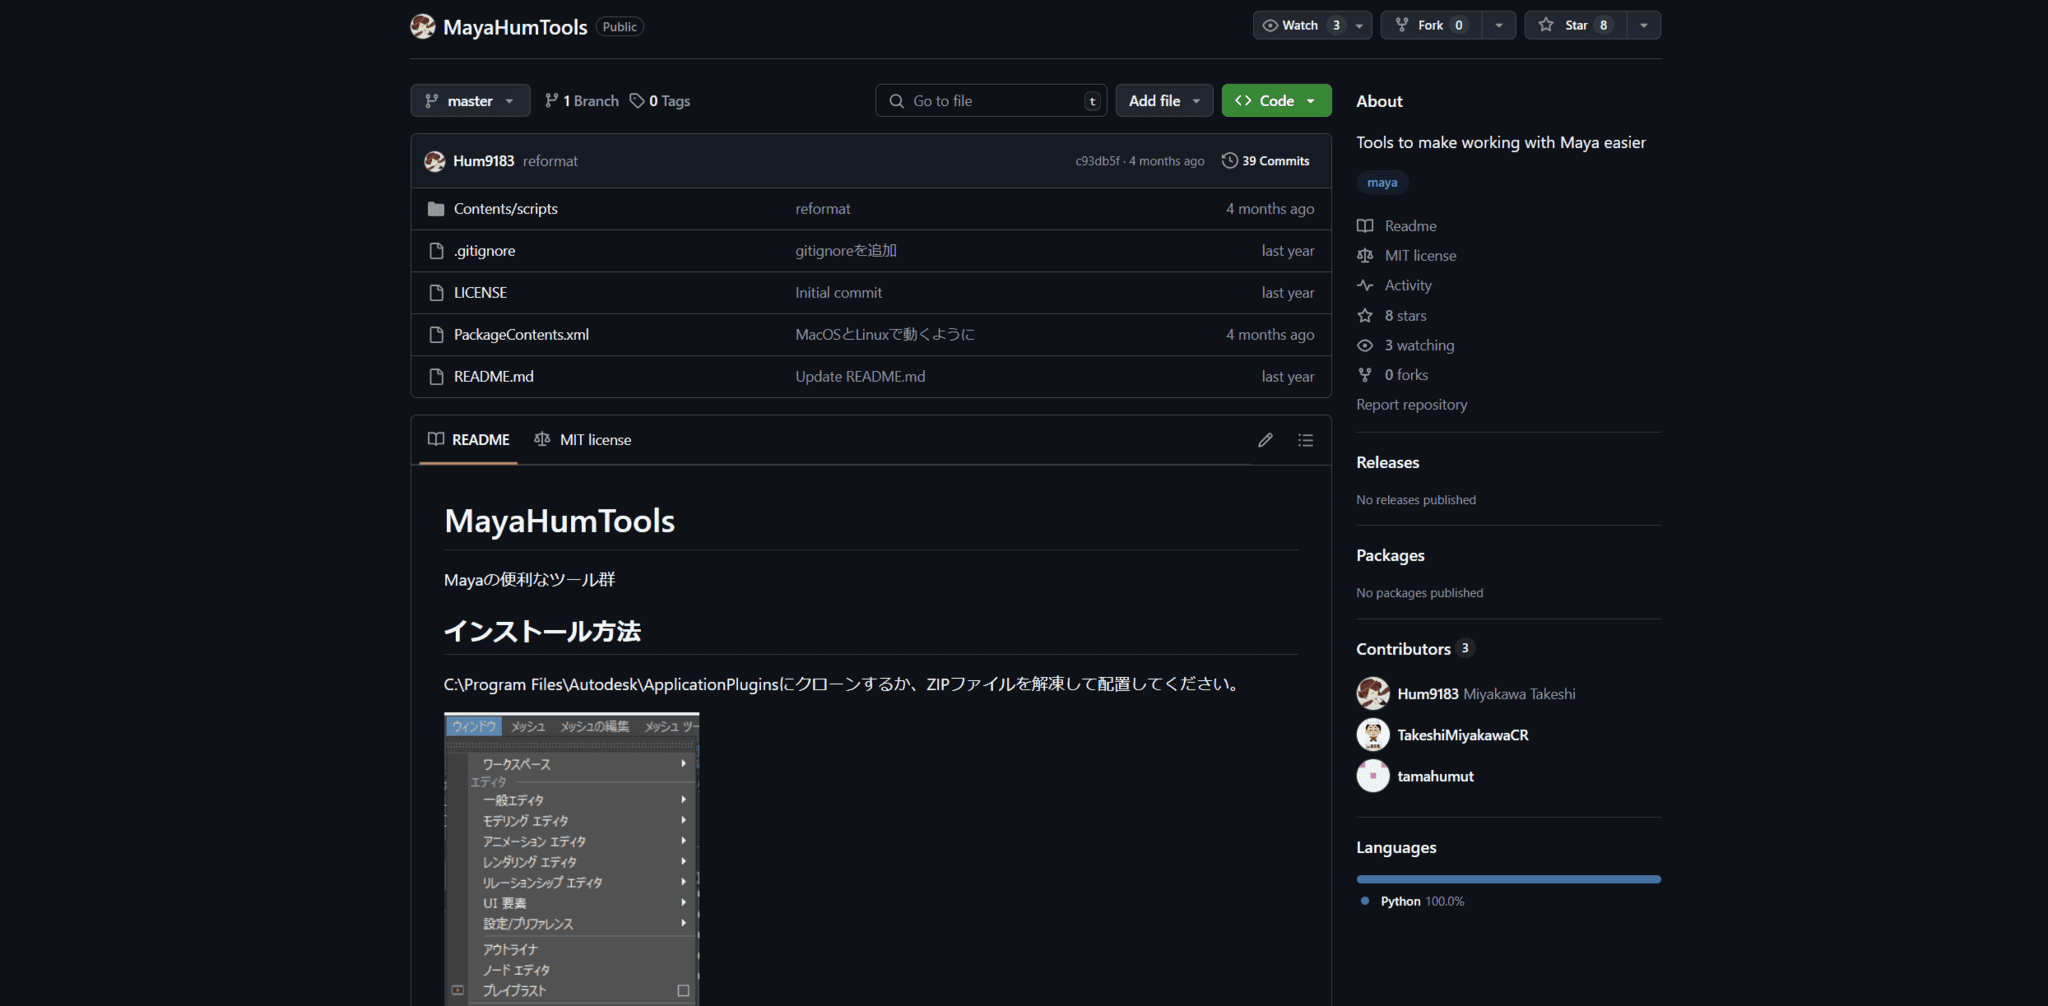
Task: Open the 'MacOSとLinuxで動くように' commit message
Action: click(x=885, y=335)
